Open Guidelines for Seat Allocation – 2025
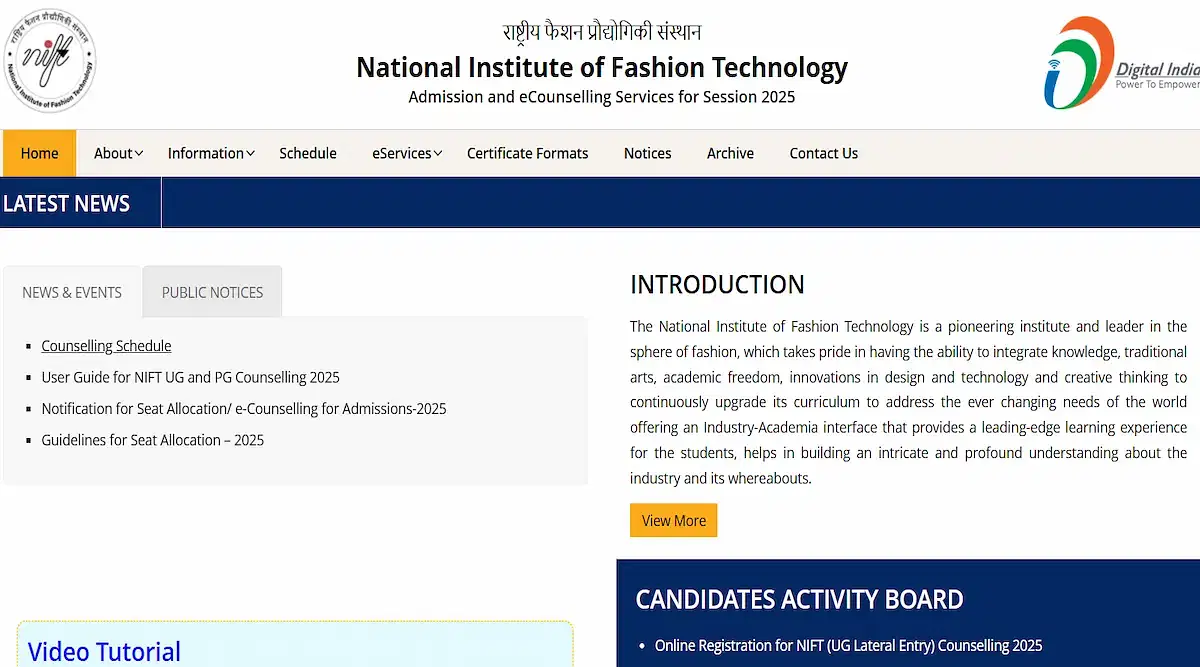Image resolution: width=1200 pixels, height=667 pixels. (x=153, y=440)
